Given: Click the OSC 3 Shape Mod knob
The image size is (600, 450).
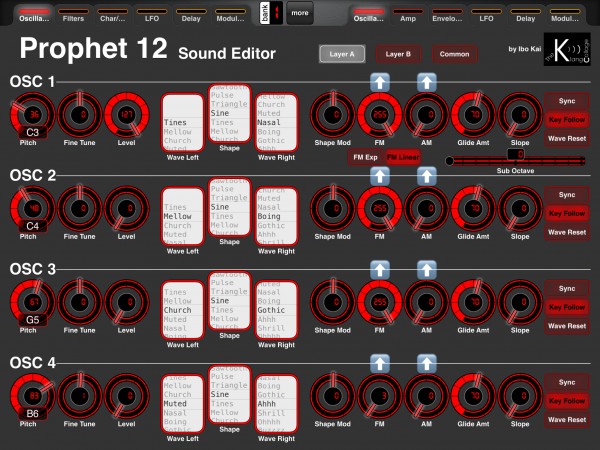Looking at the screenshot, I should click(333, 302).
